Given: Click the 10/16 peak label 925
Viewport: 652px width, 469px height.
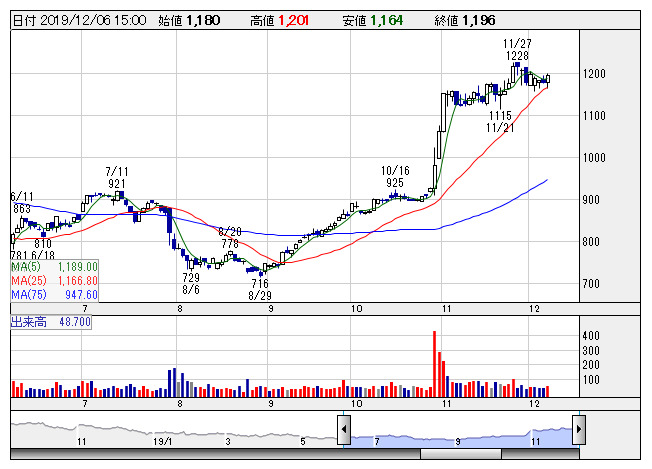Looking at the screenshot, I should point(394,183).
